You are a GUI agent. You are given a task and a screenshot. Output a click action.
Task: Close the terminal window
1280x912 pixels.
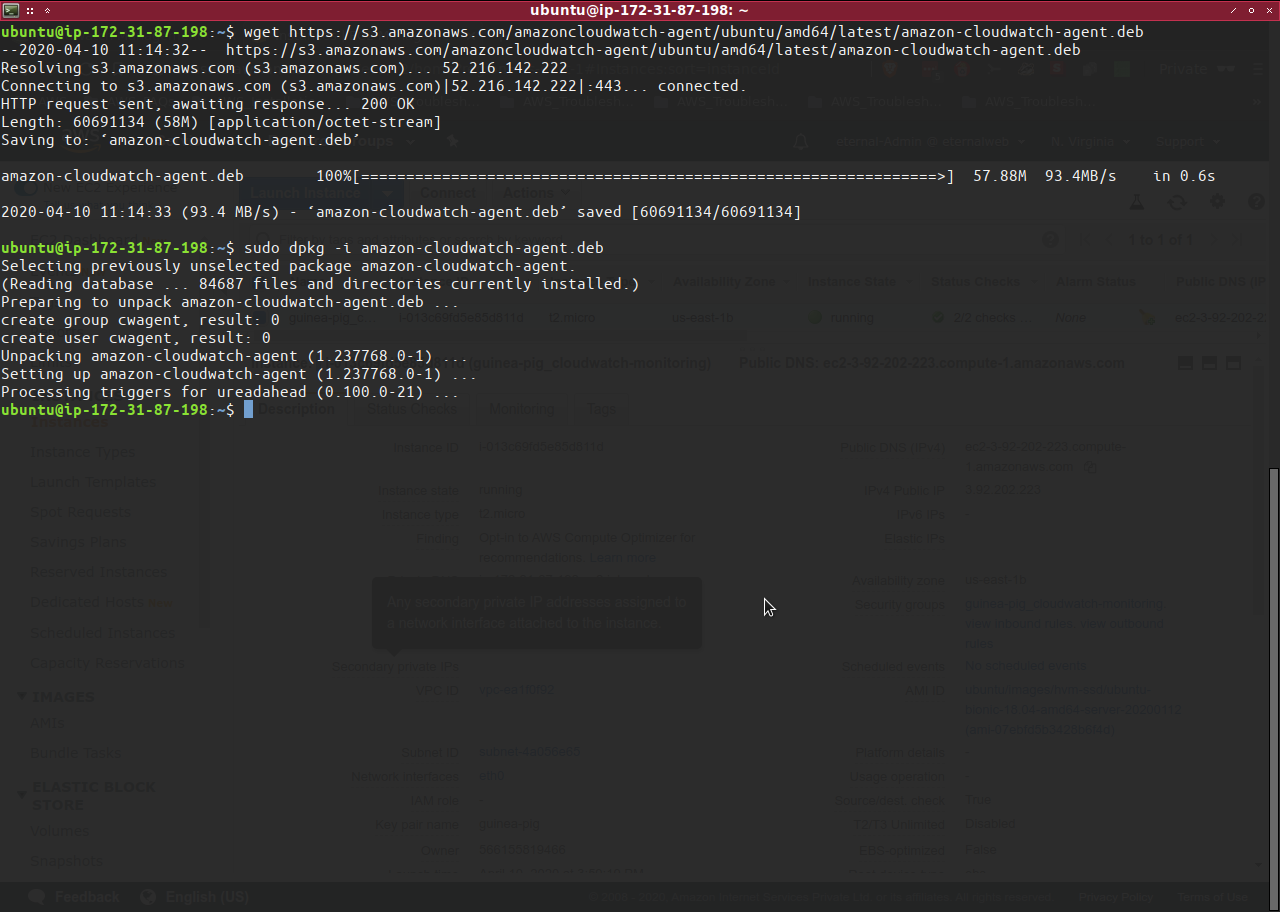click(1268, 9)
